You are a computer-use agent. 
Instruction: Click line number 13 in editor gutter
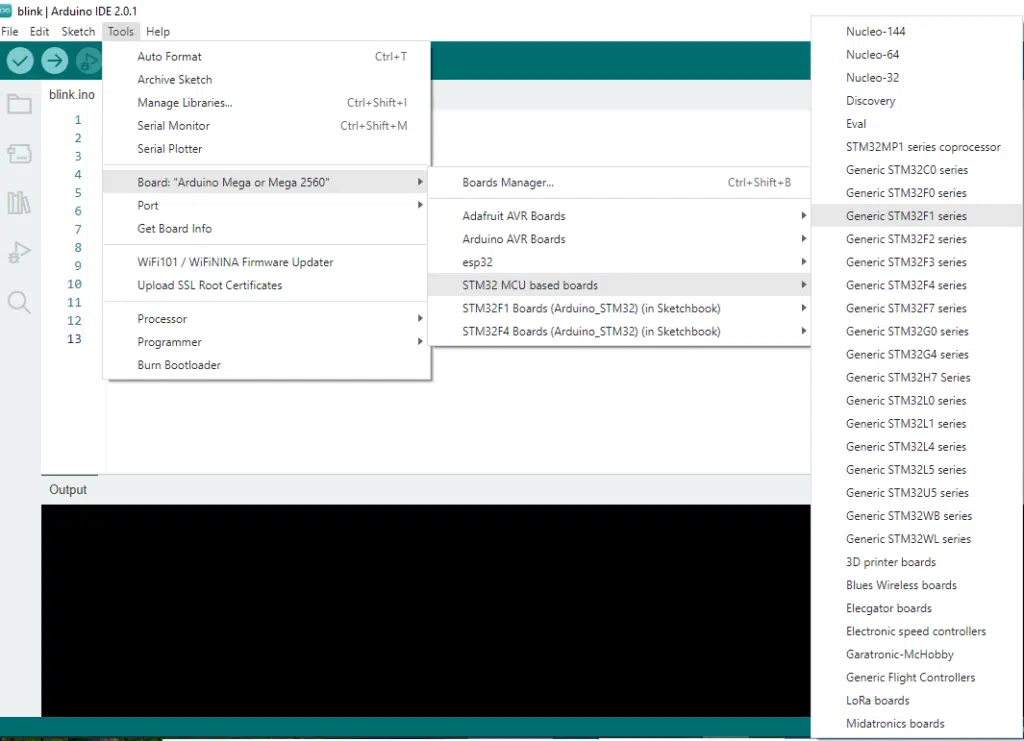[74, 339]
